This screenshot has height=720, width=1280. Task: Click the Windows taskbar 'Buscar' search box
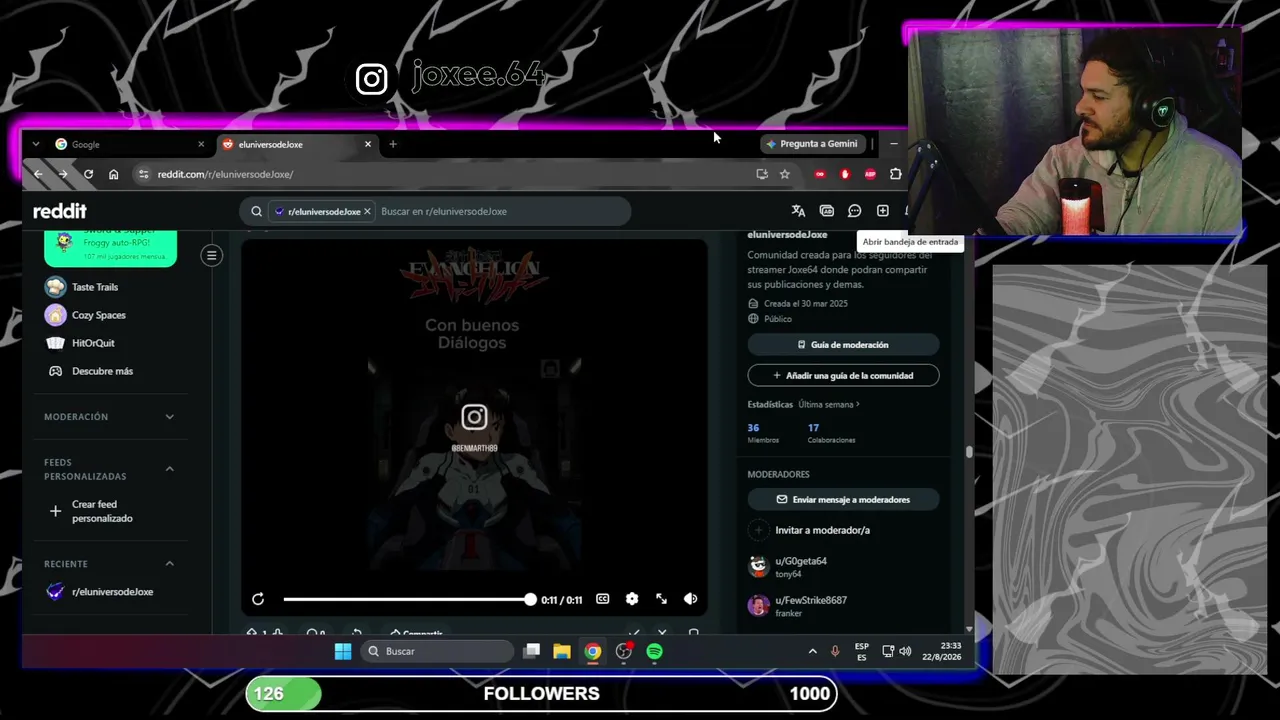tap(436, 651)
